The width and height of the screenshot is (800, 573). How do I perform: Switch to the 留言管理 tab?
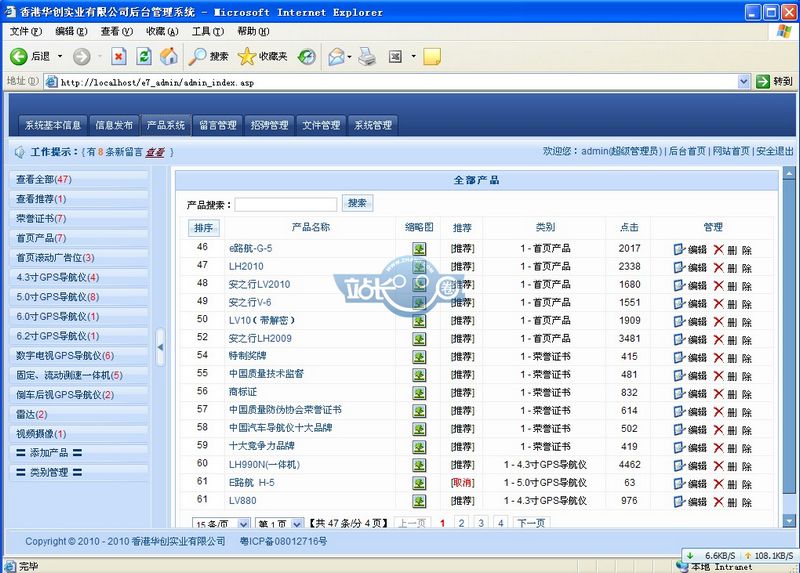click(218, 125)
